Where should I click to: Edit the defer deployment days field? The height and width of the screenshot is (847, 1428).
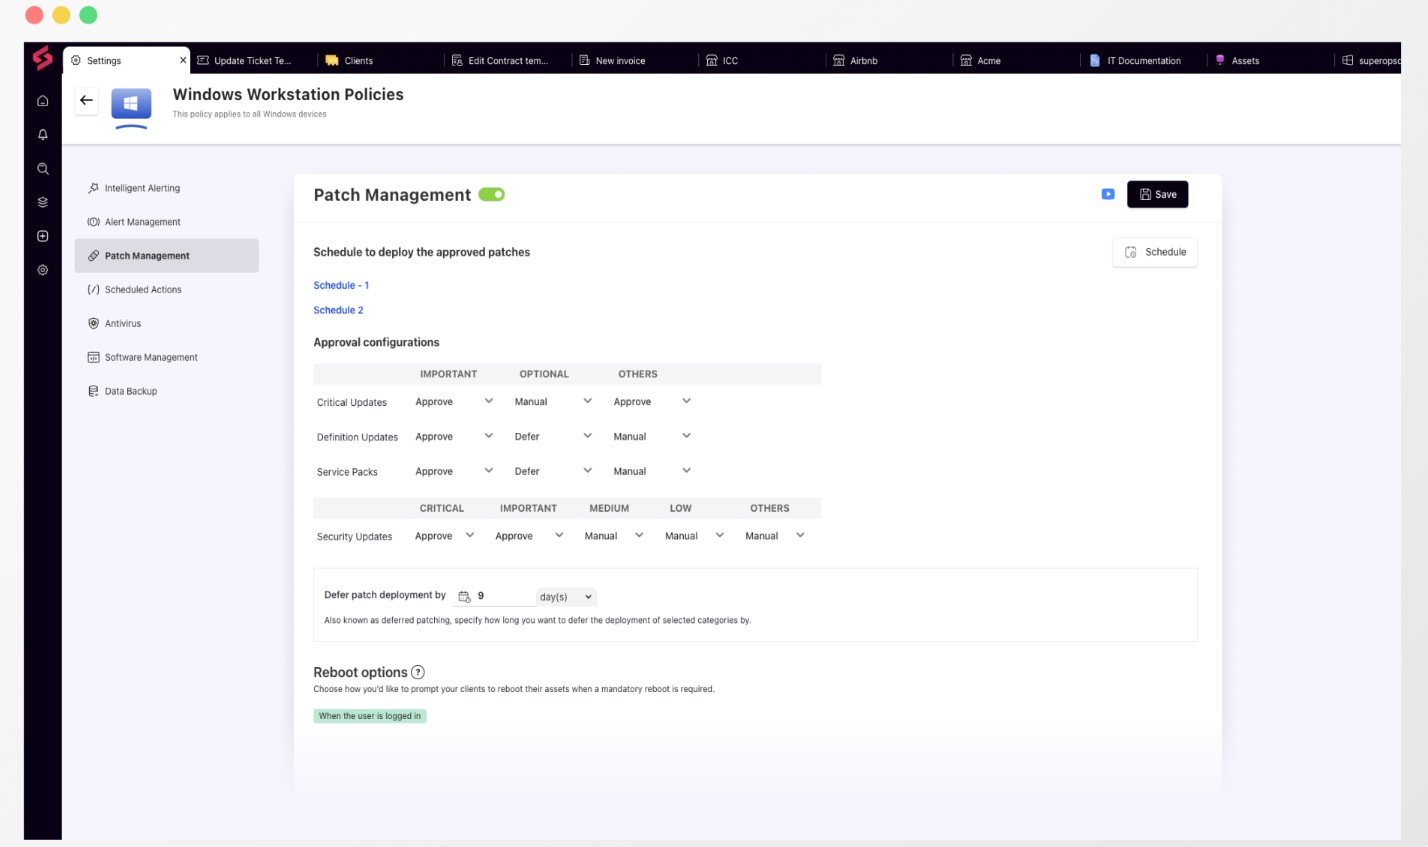click(x=500, y=595)
